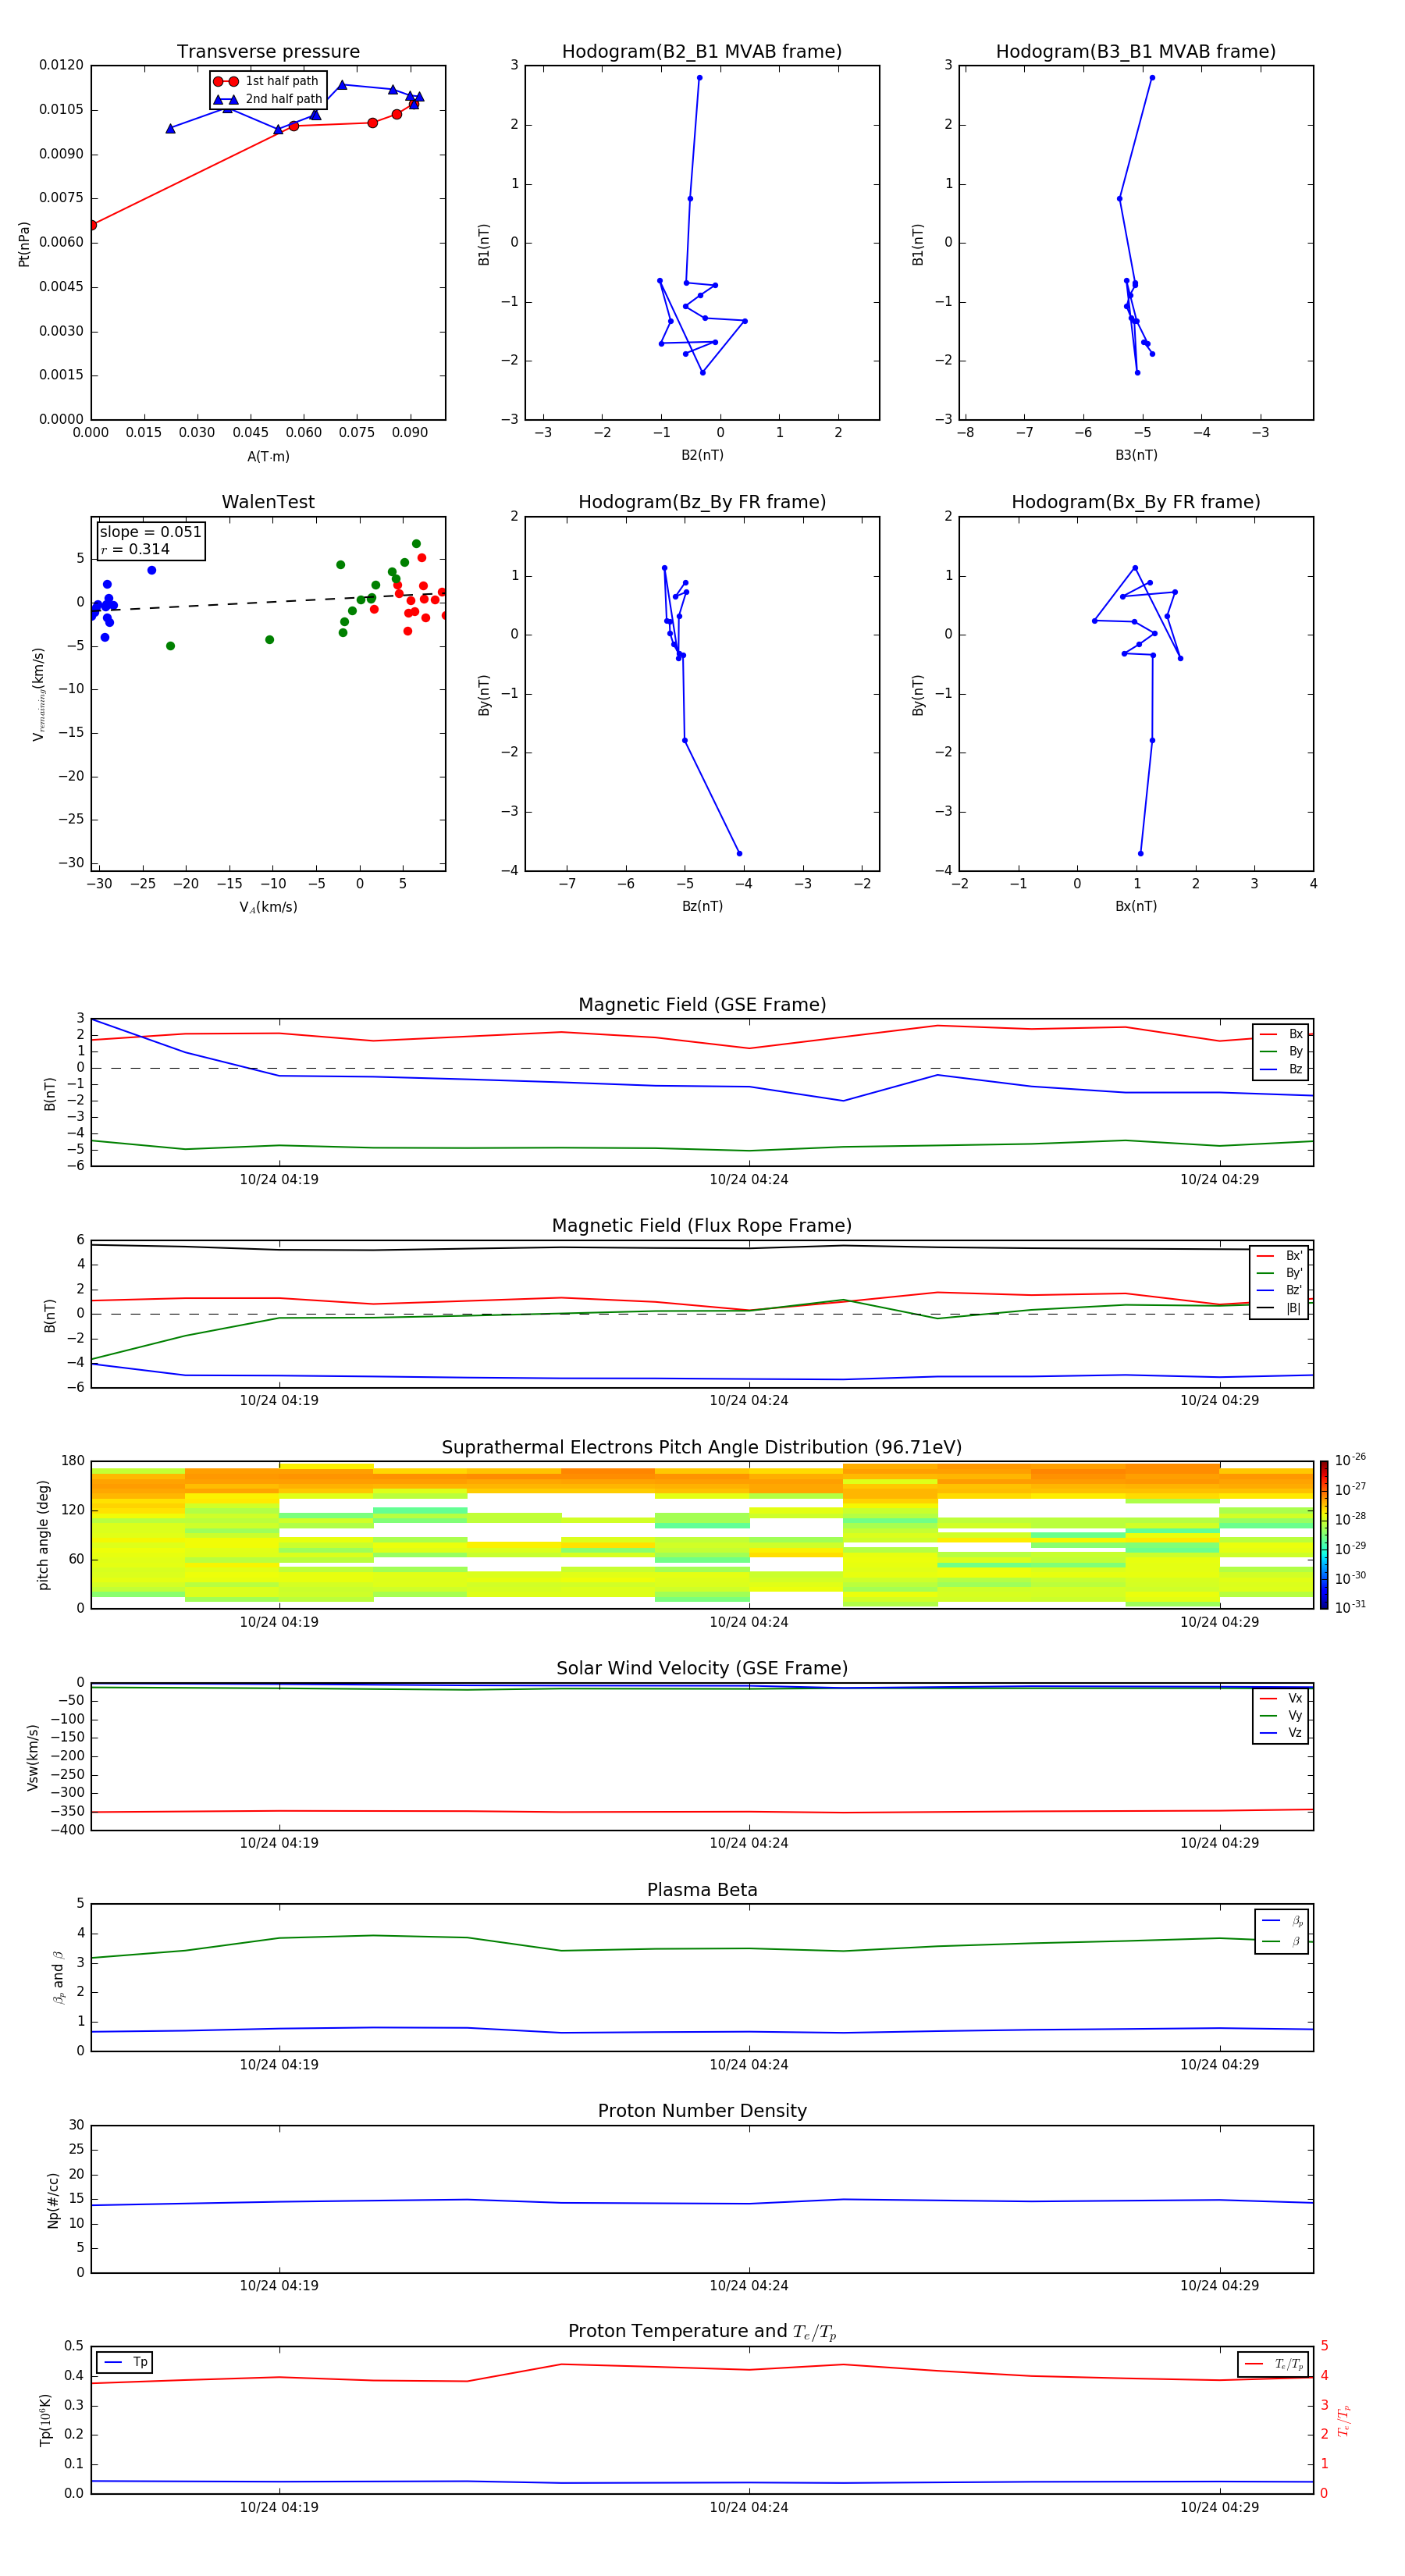Click the 'B2(nT)' x-axis label
The image size is (1405, 2576).
702,455
